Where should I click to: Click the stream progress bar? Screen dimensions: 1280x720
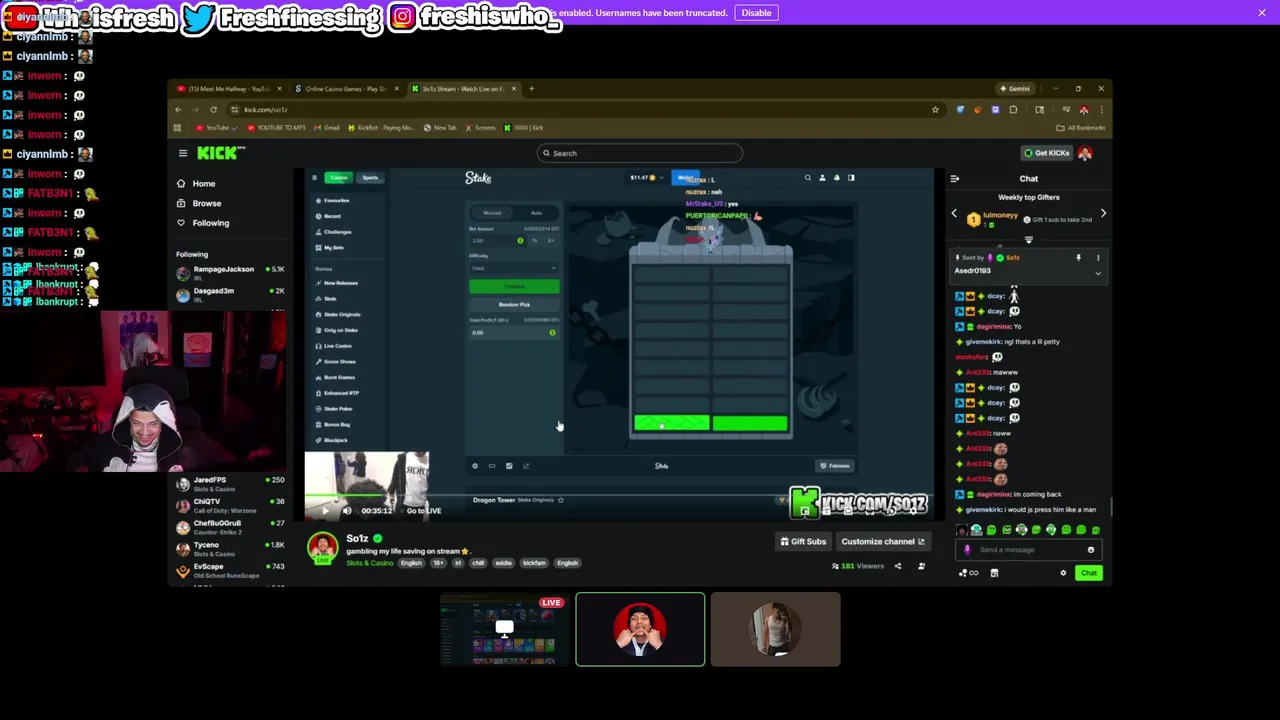click(620, 495)
